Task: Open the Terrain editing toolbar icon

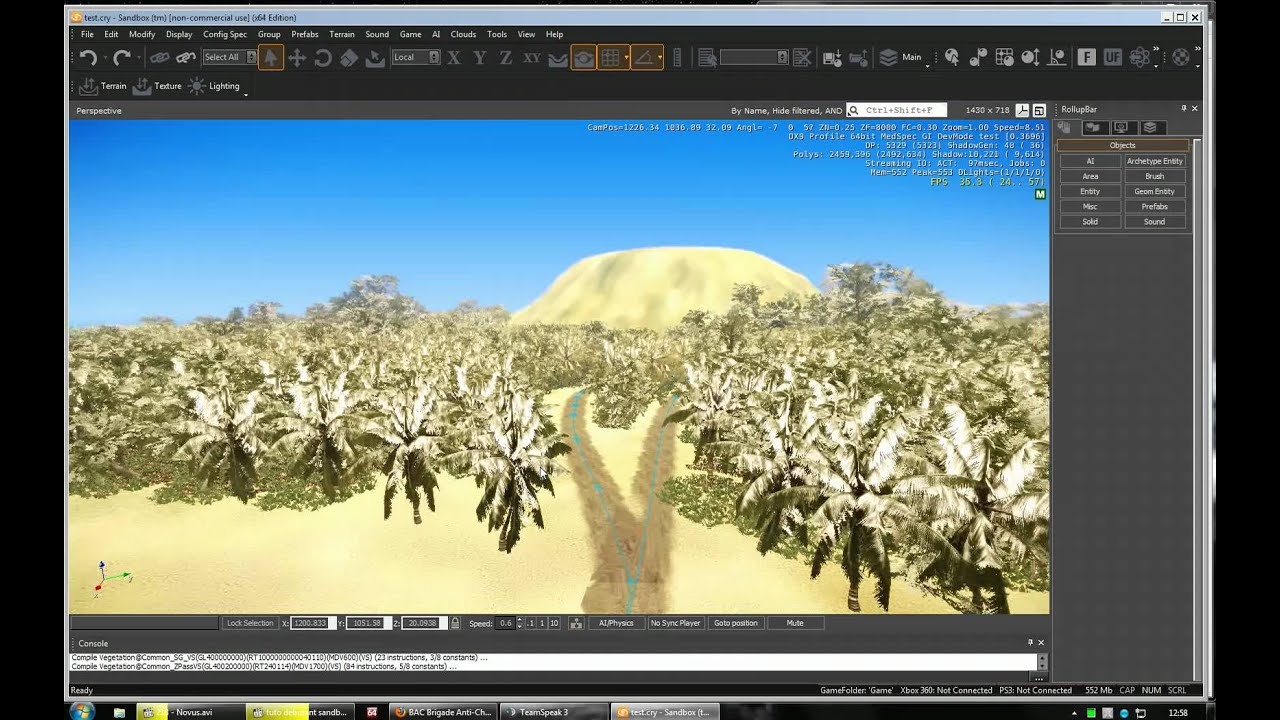Action: [x=88, y=86]
